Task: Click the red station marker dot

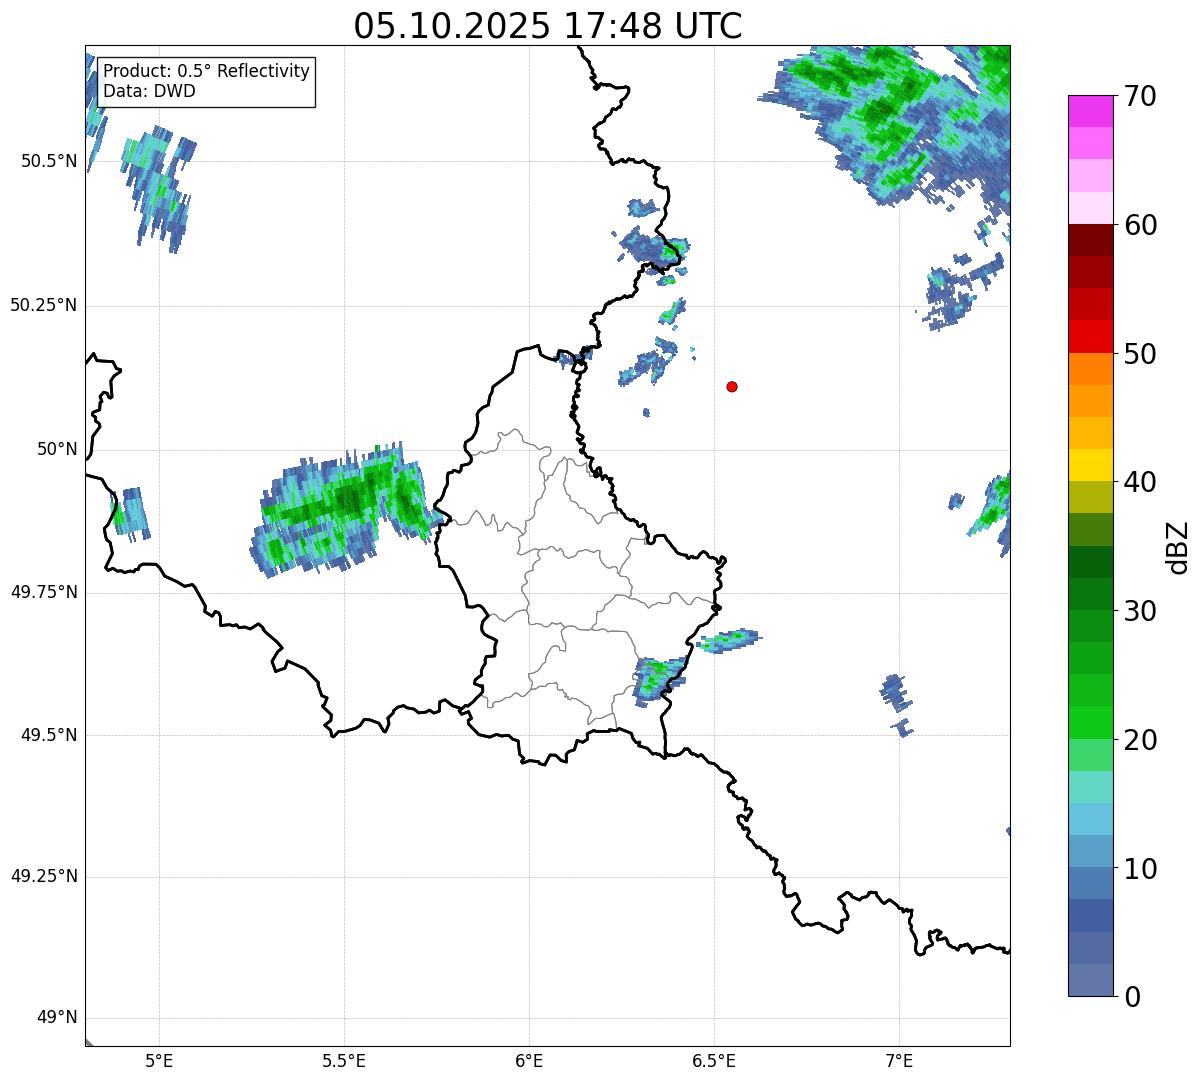Action: coord(732,386)
